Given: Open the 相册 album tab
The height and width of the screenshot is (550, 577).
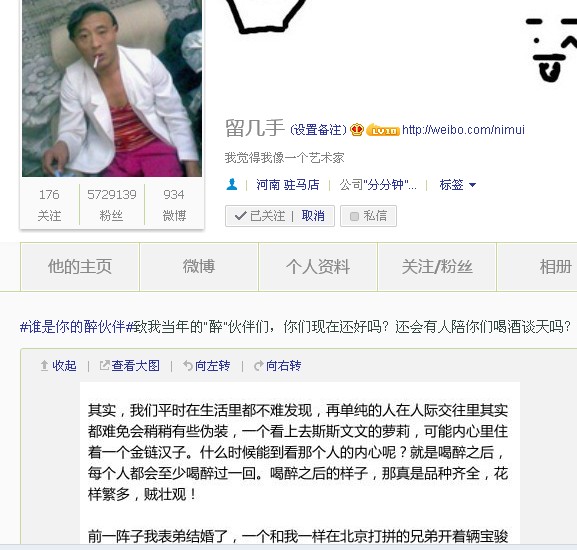Looking at the screenshot, I should pyautogui.click(x=537, y=267).
